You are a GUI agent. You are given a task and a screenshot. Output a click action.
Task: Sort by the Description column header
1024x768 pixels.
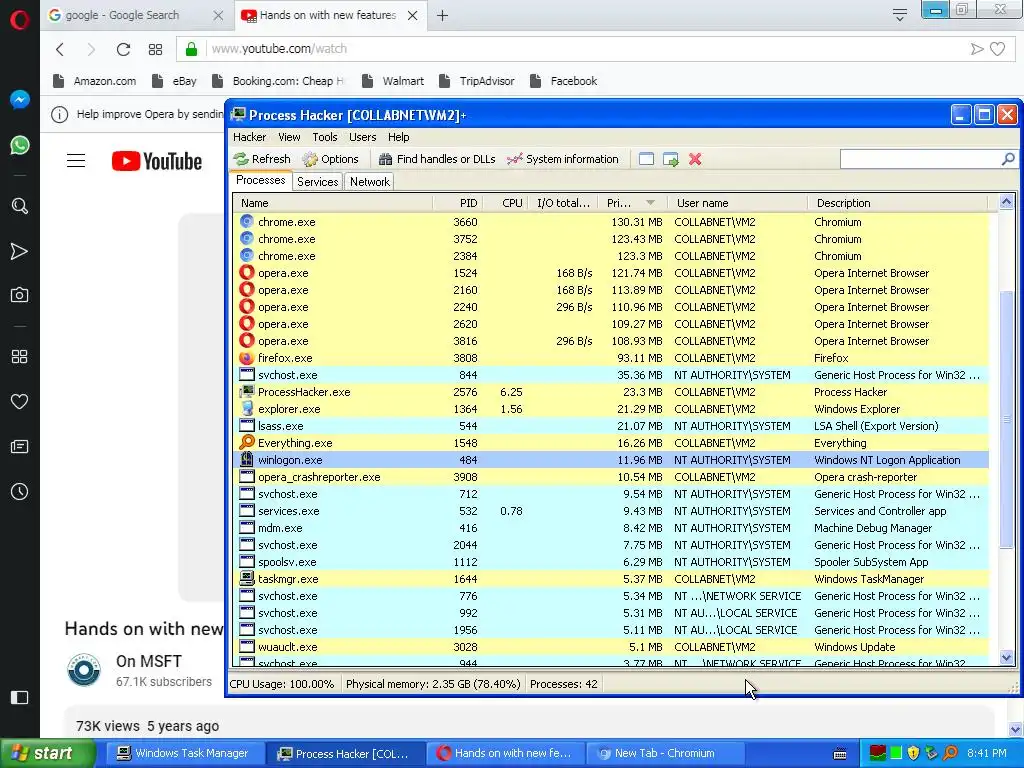[898, 203]
